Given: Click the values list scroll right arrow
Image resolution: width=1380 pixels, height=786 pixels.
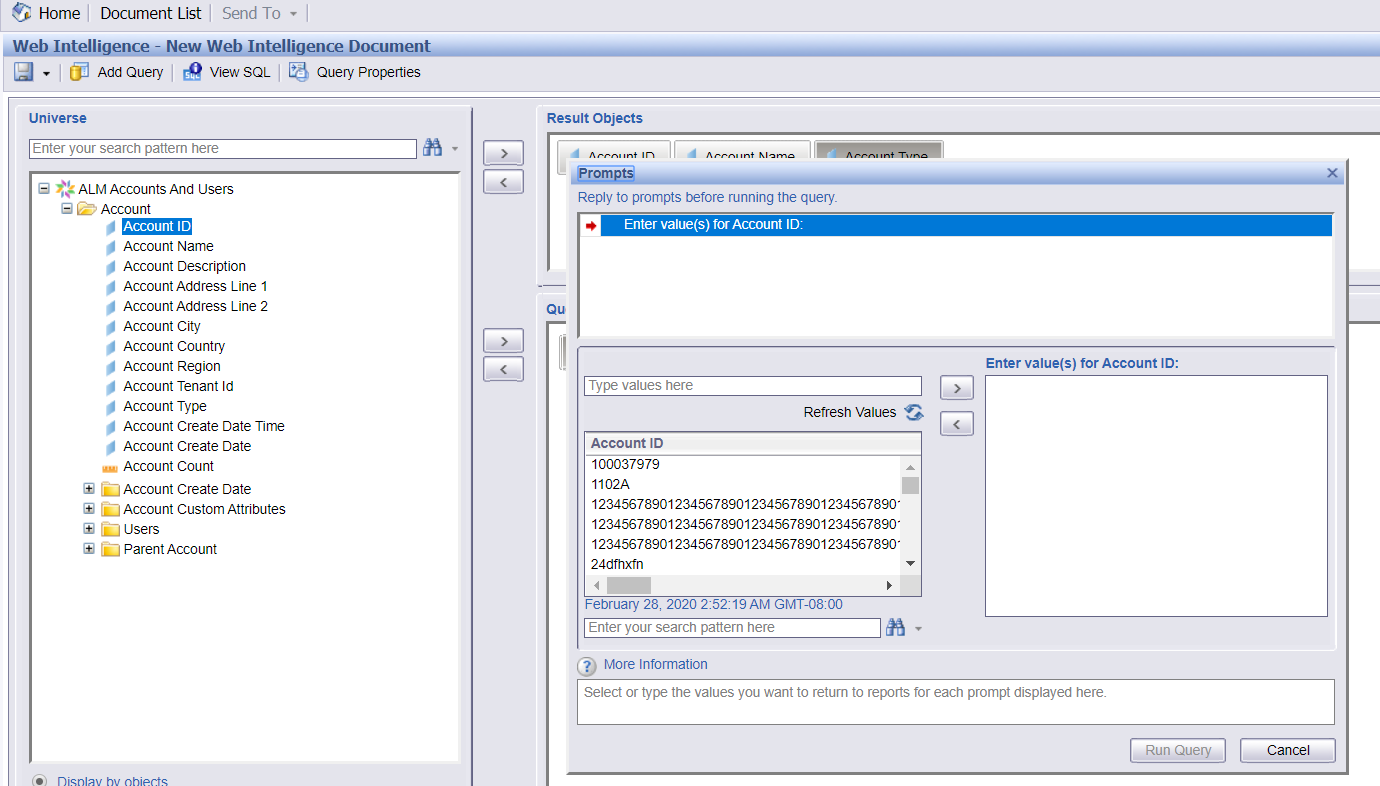Looking at the screenshot, I should coord(889,585).
